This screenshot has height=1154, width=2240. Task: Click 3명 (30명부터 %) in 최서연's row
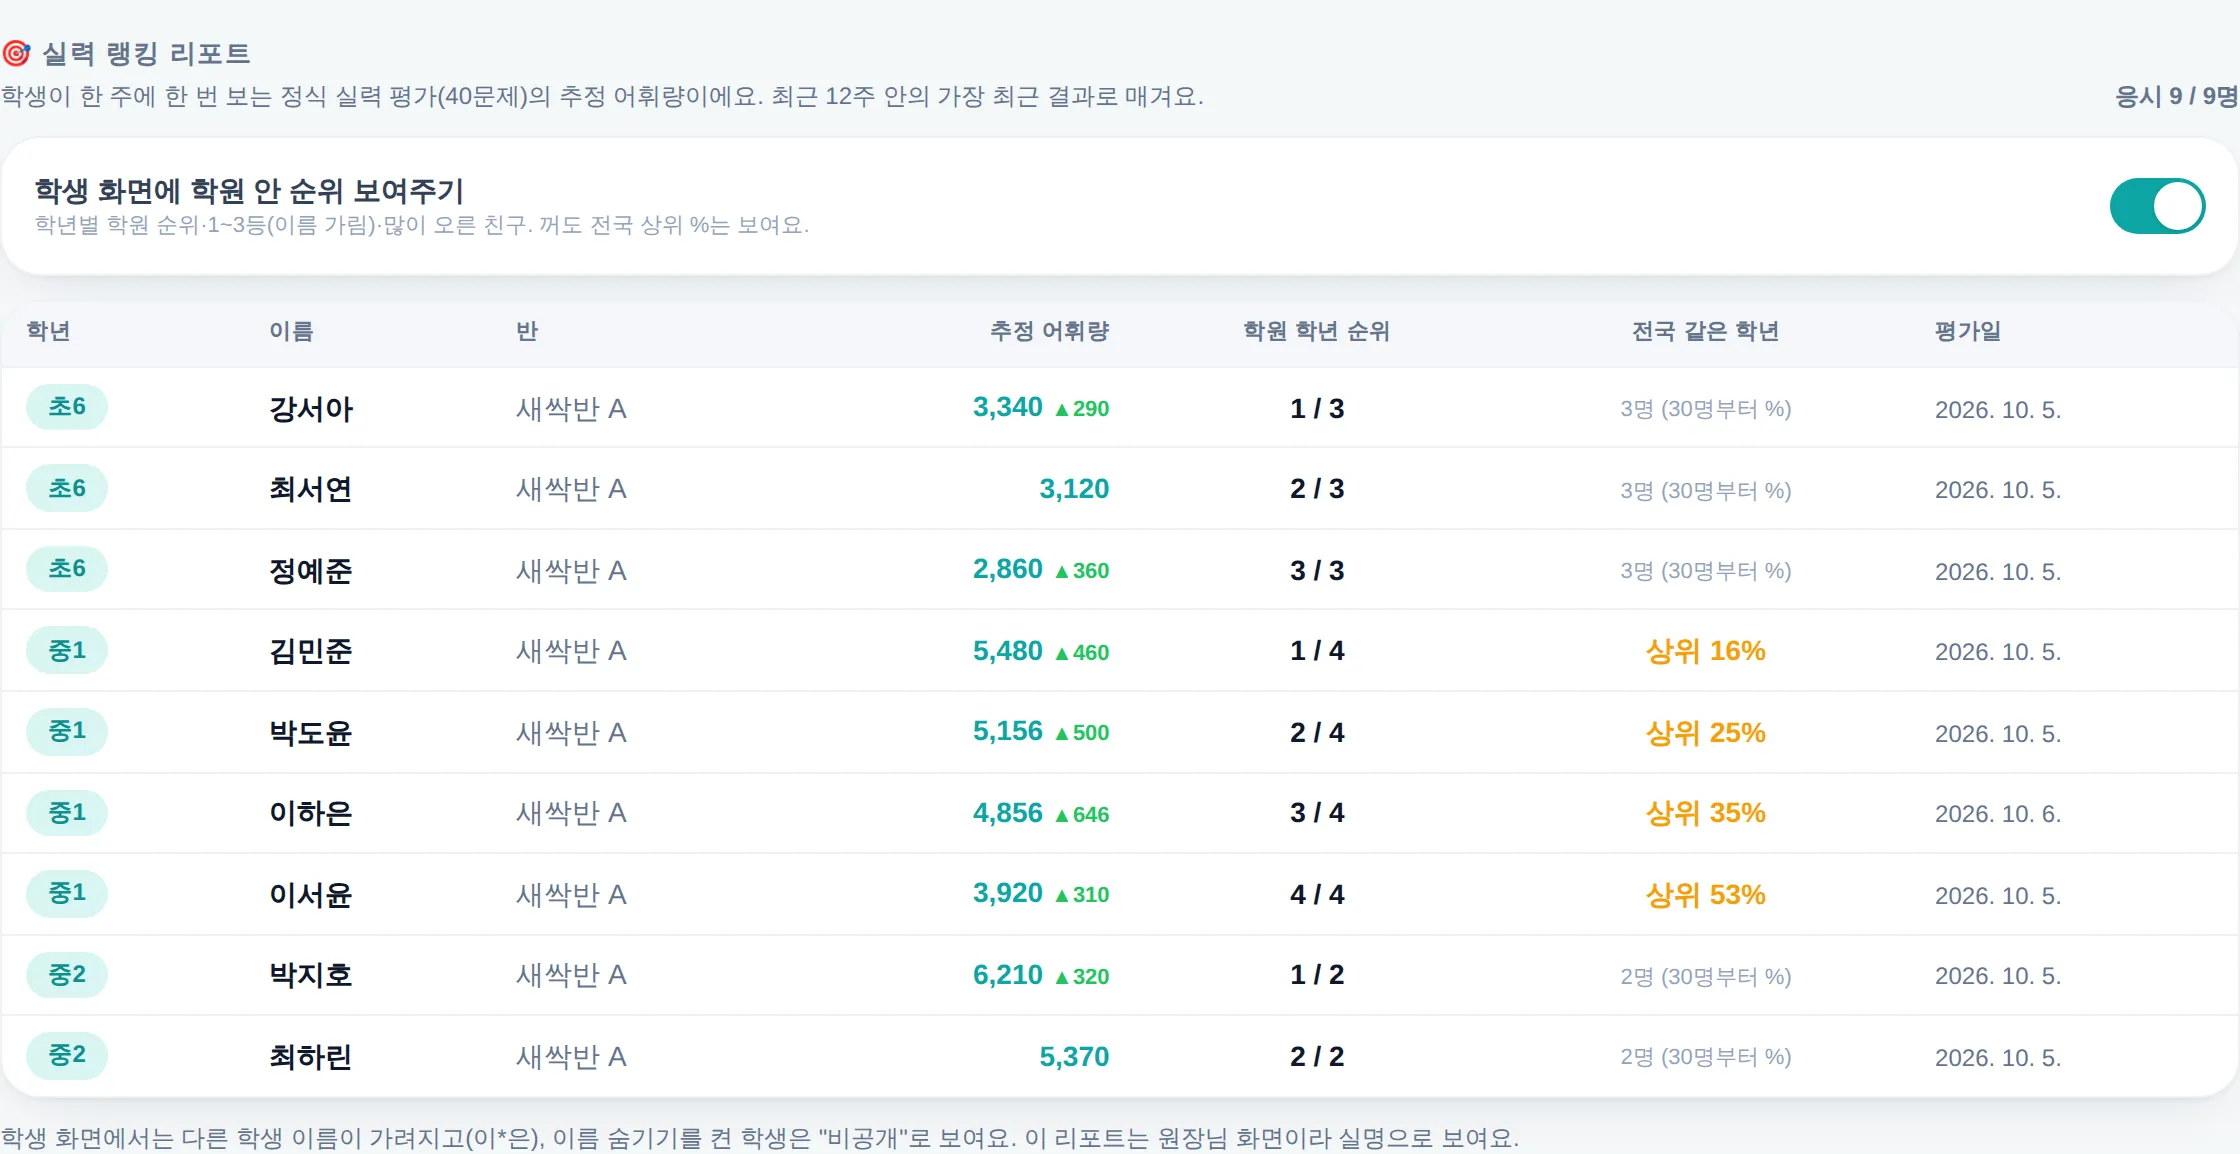1705,490
